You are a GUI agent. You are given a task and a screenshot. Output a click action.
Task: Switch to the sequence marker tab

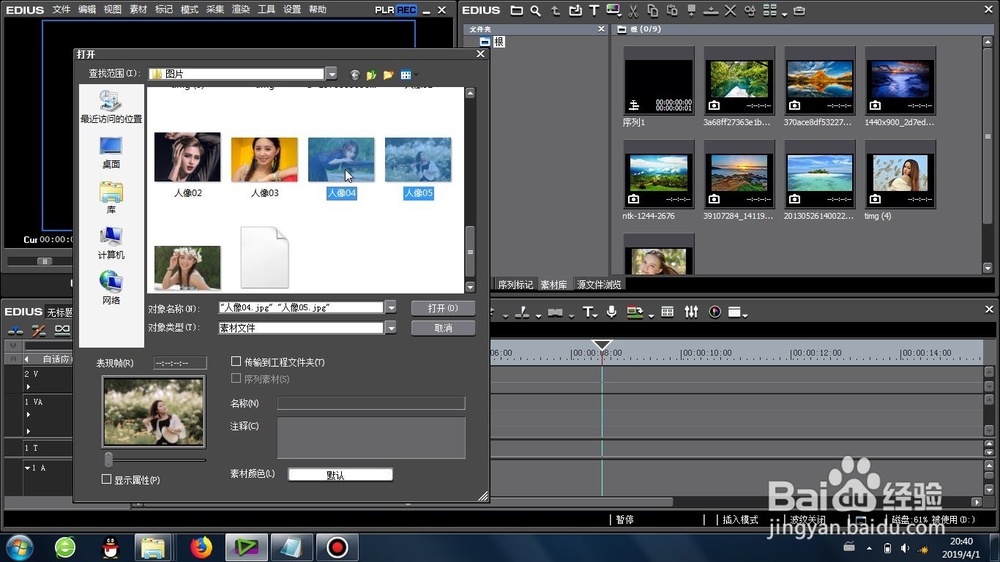pyautogui.click(x=515, y=285)
